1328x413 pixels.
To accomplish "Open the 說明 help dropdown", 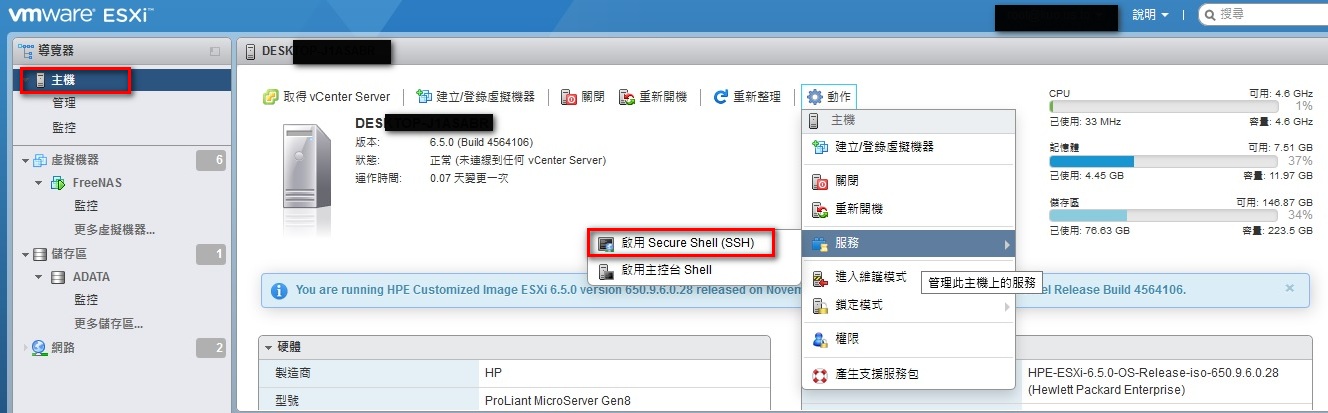I will 1150,15.
